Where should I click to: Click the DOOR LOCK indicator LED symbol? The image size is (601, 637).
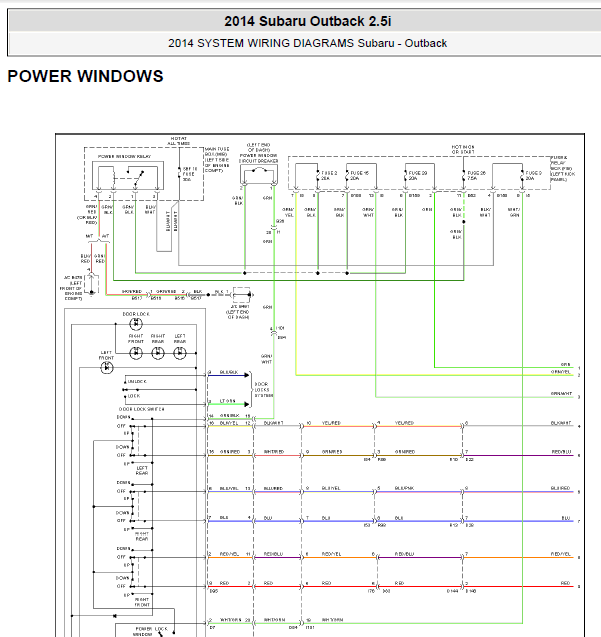pos(136,324)
